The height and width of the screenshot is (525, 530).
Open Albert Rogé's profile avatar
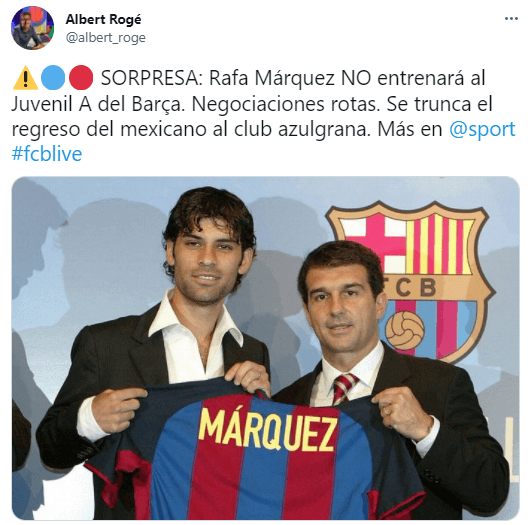pos(32,28)
